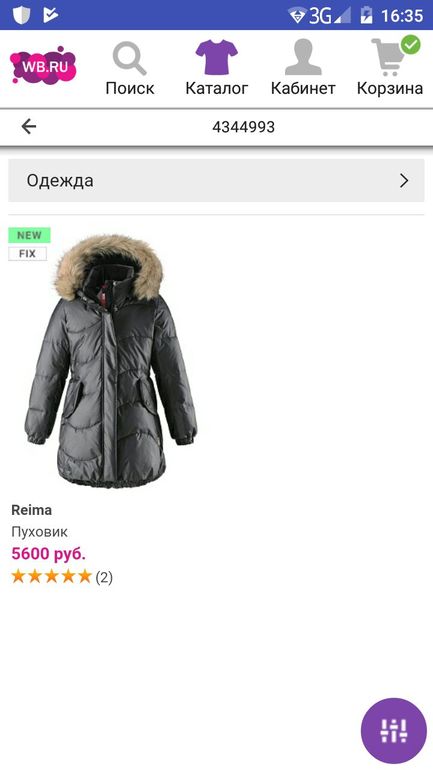Tap the article number 4344993 title

click(x=244, y=127)
